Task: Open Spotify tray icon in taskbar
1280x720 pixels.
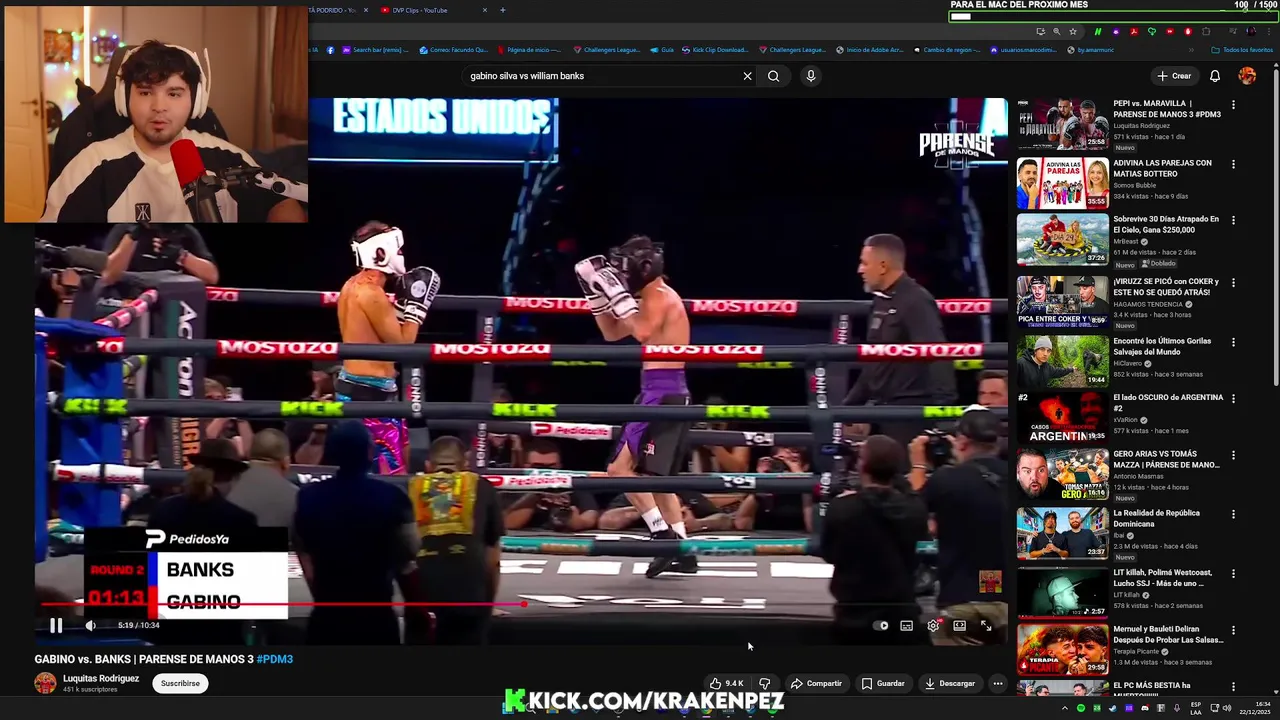Action: (1081, 708)
